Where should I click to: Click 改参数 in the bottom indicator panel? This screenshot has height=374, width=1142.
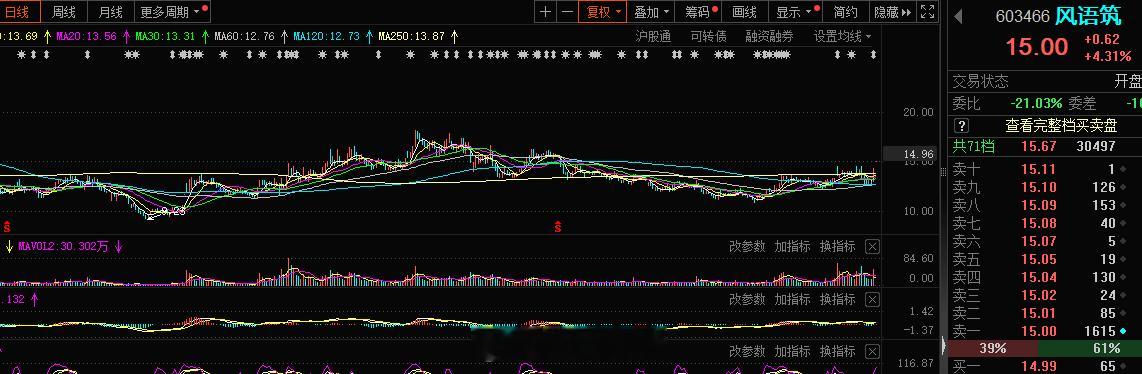point(747,351)
